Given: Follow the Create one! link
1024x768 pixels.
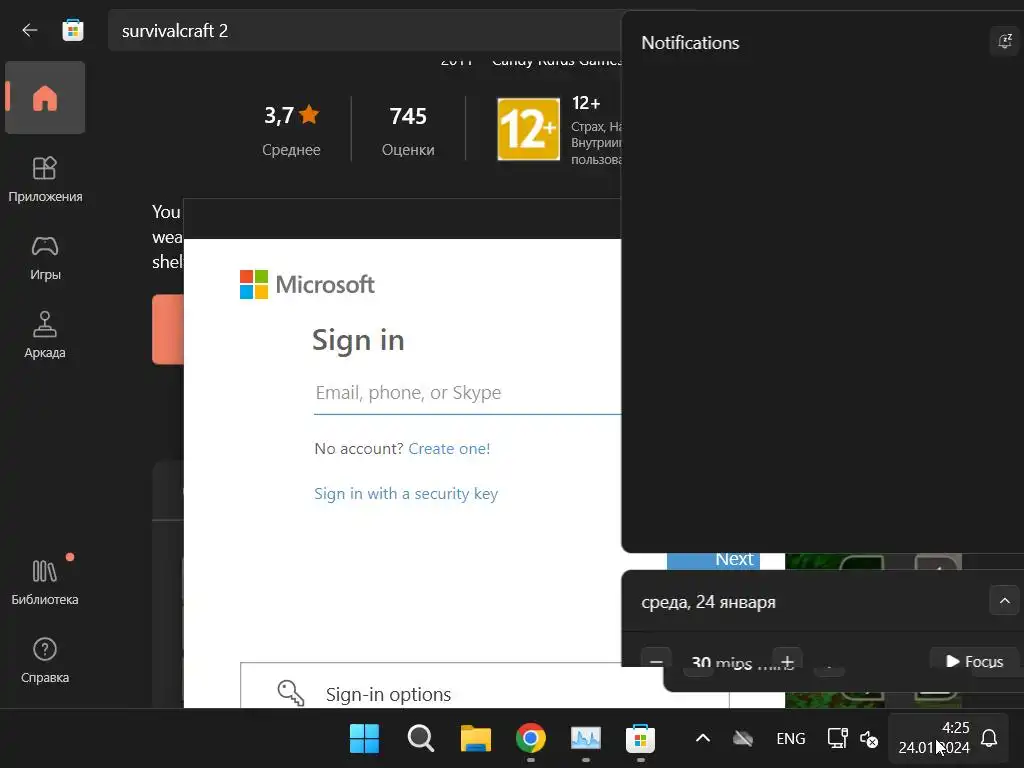Looking at the screenshot, I should [x=449, y=449].
